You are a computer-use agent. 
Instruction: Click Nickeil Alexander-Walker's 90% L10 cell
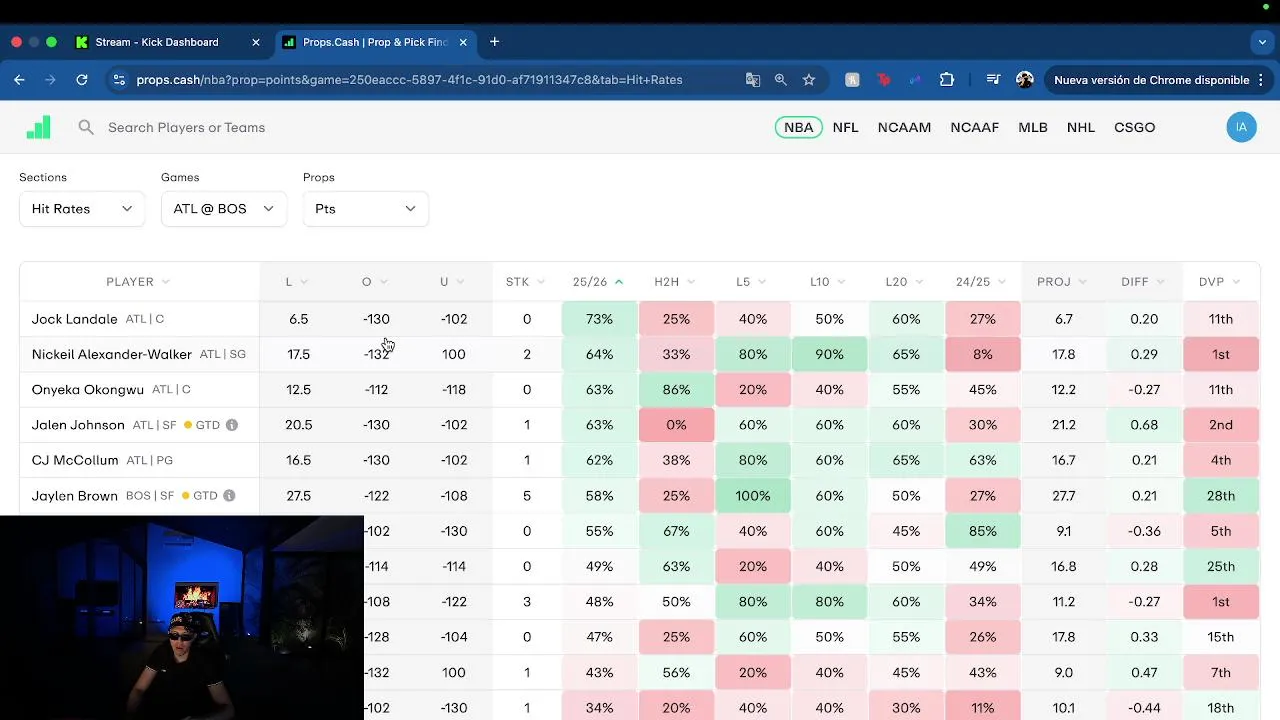829,354
